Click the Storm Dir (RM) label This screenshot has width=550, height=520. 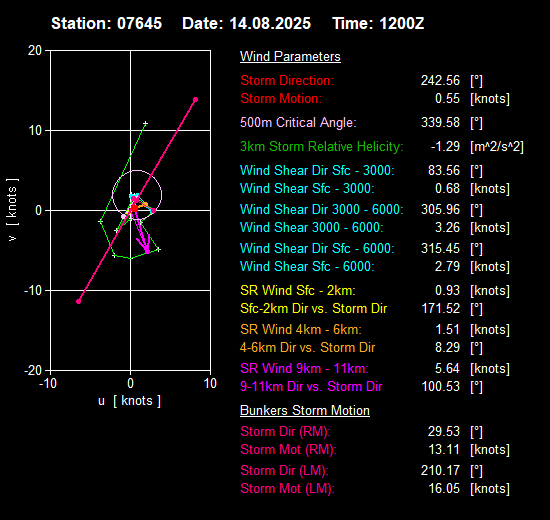[285, 432]
